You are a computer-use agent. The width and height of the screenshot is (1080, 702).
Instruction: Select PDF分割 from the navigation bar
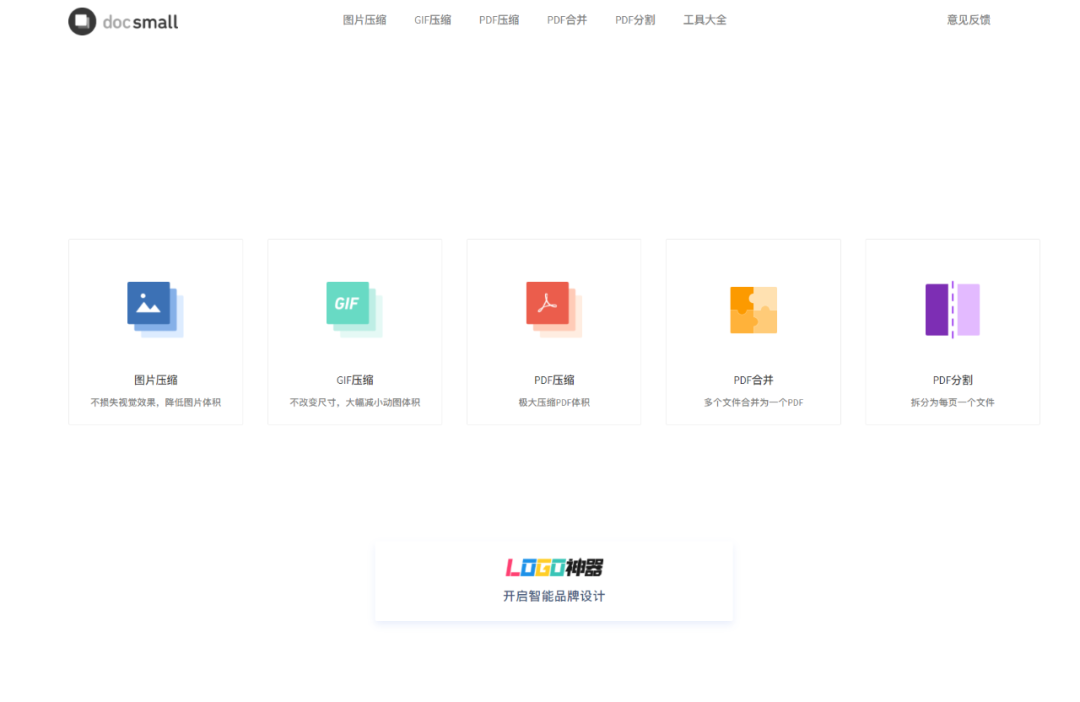(x=635, y=19)
